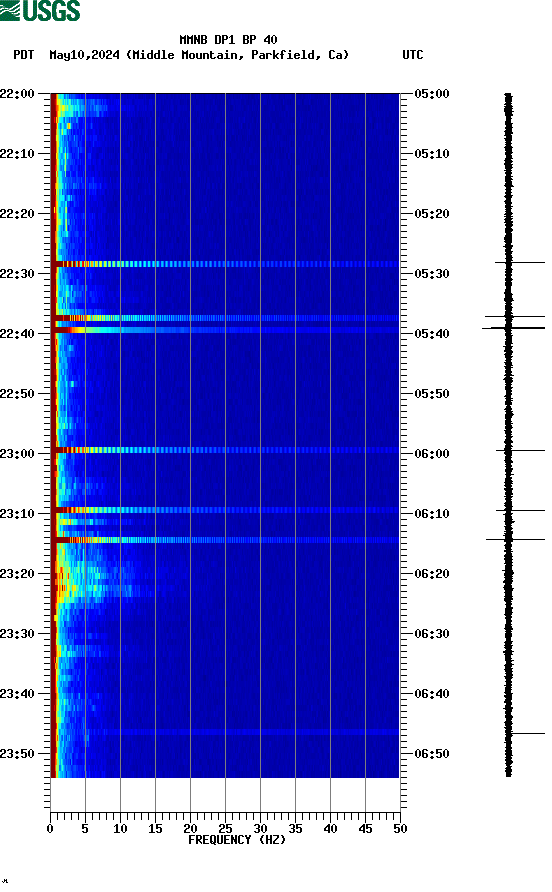Click the '05:10' UTC time label
This screenshot has width=552, height=892.
432,154
